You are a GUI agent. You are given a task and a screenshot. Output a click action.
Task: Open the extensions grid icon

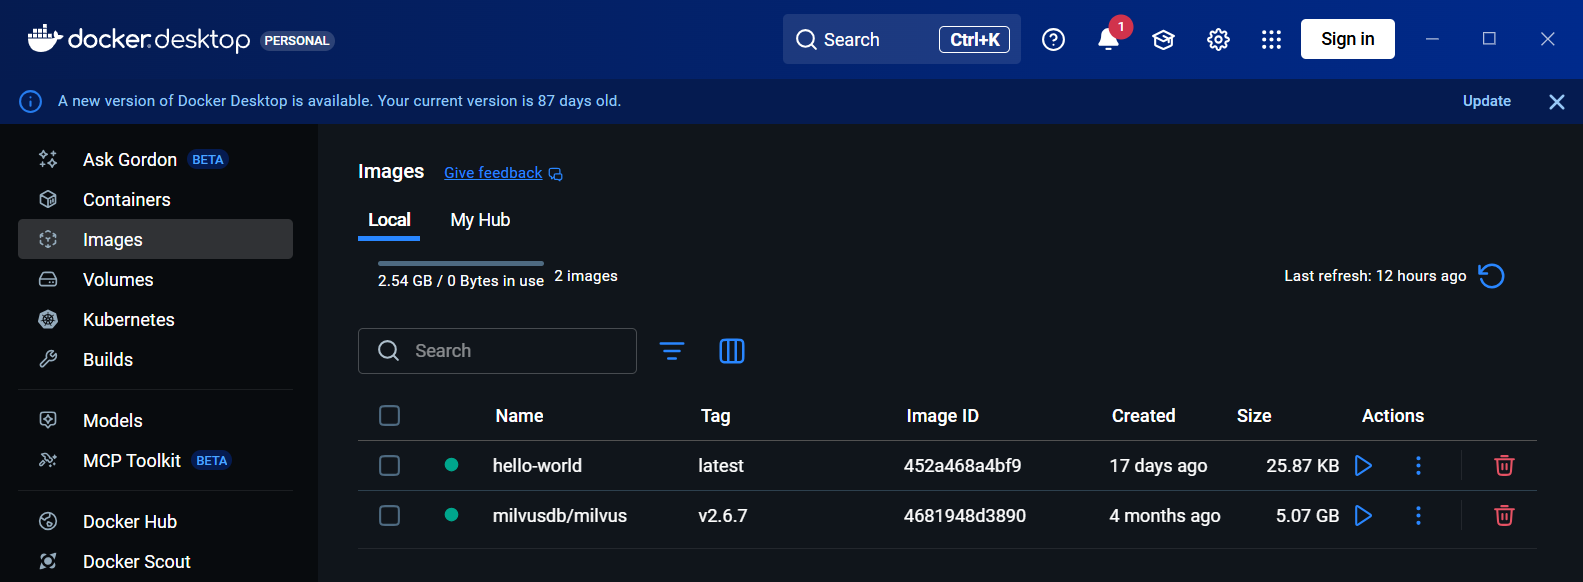click(1271, 40)
